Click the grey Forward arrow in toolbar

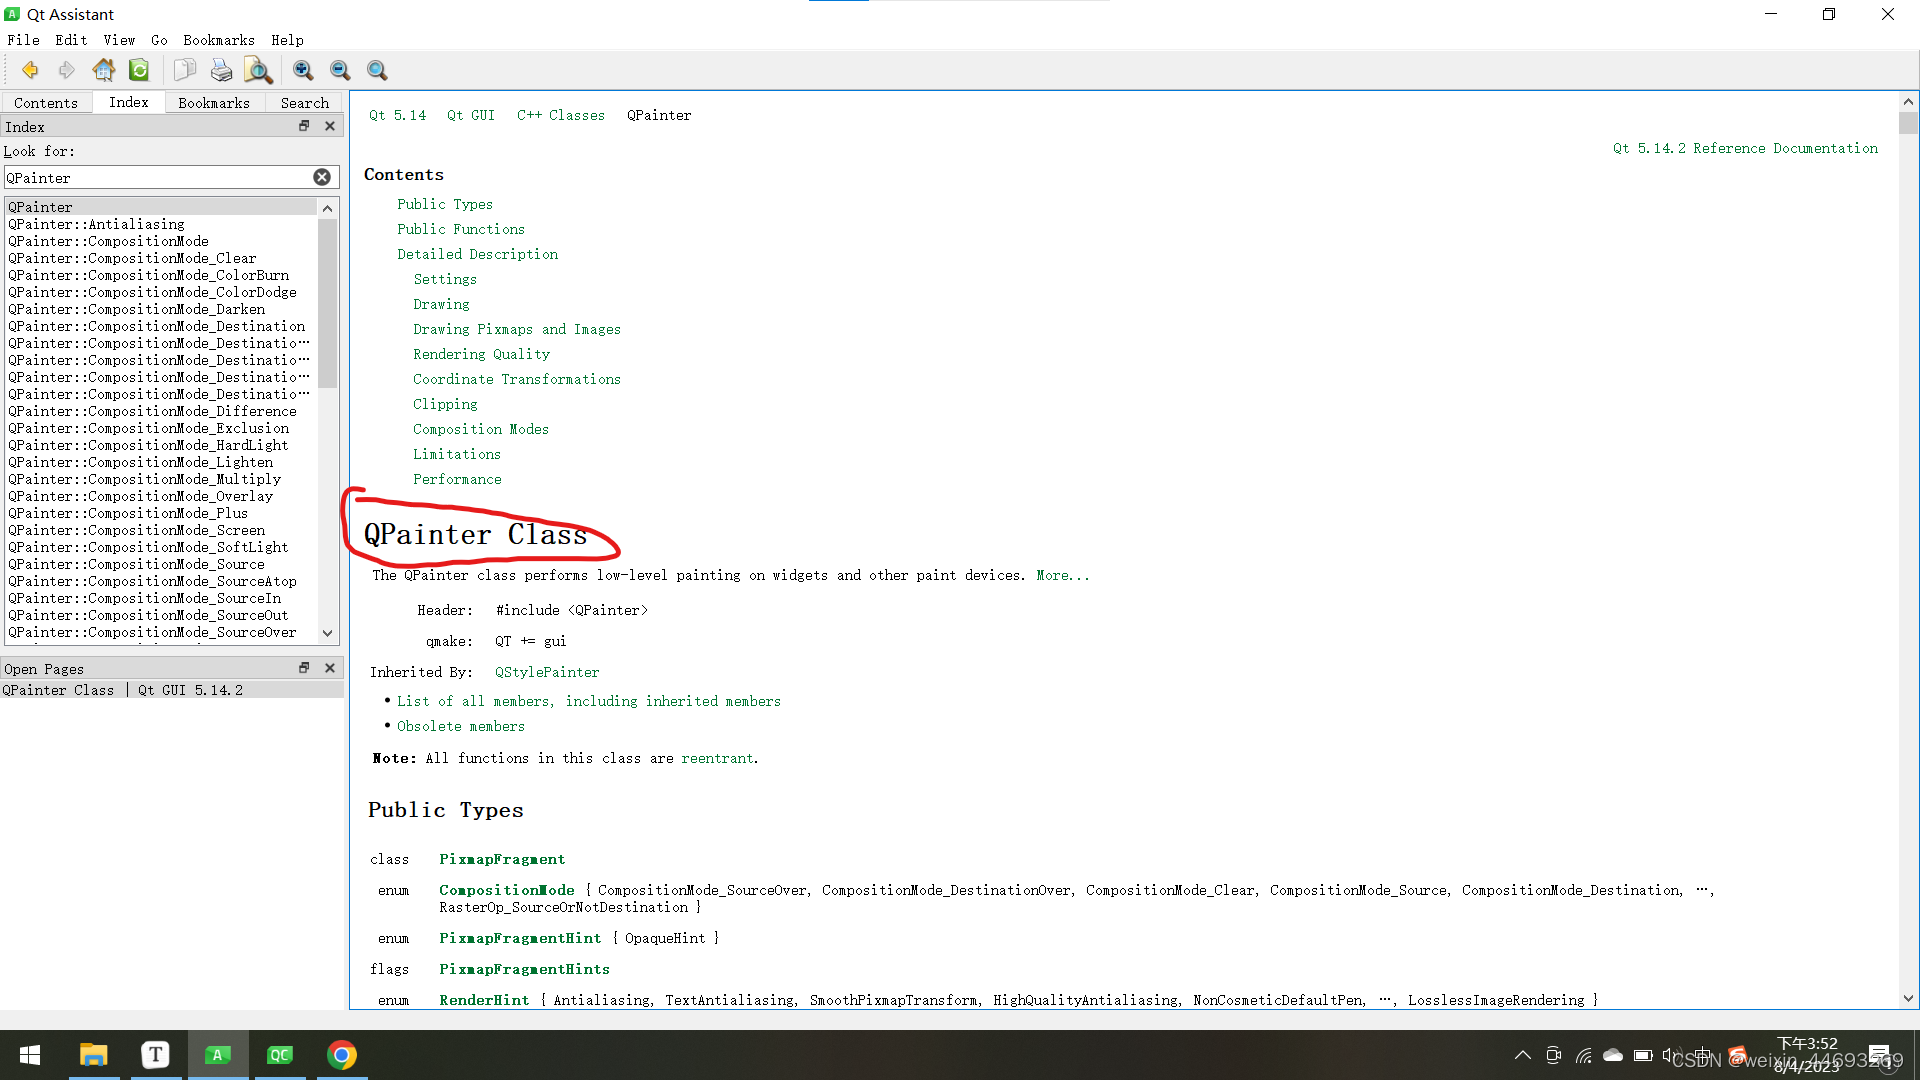(x=66, y=70)
